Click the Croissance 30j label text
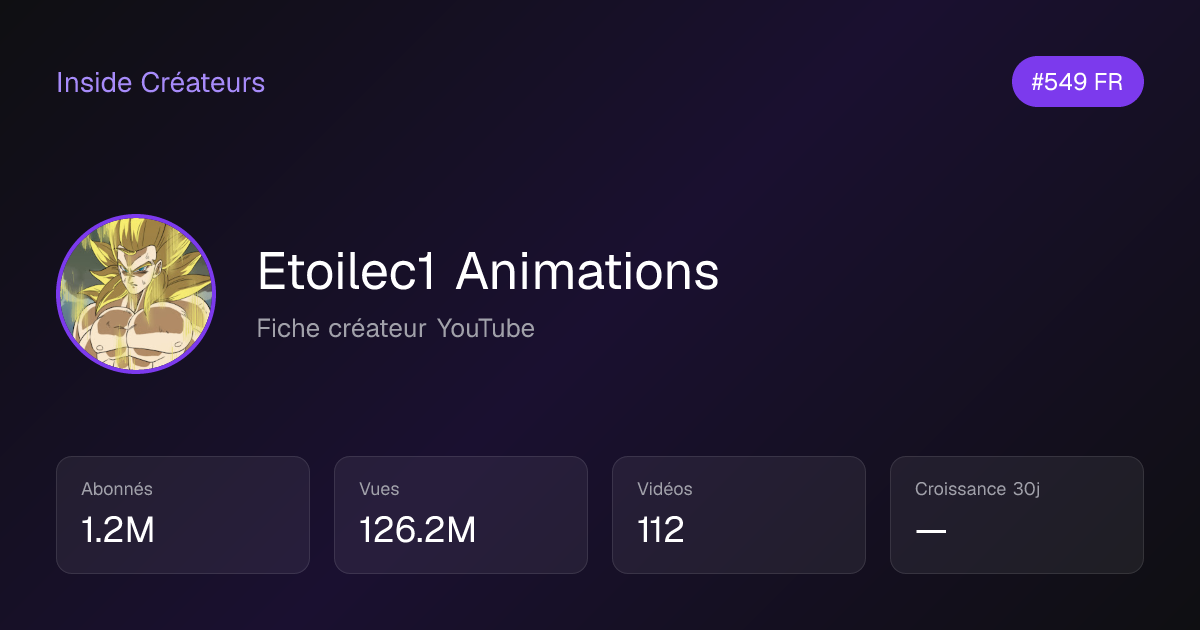1200x630 pixels. pyautogui.click(x=977, y=489)
